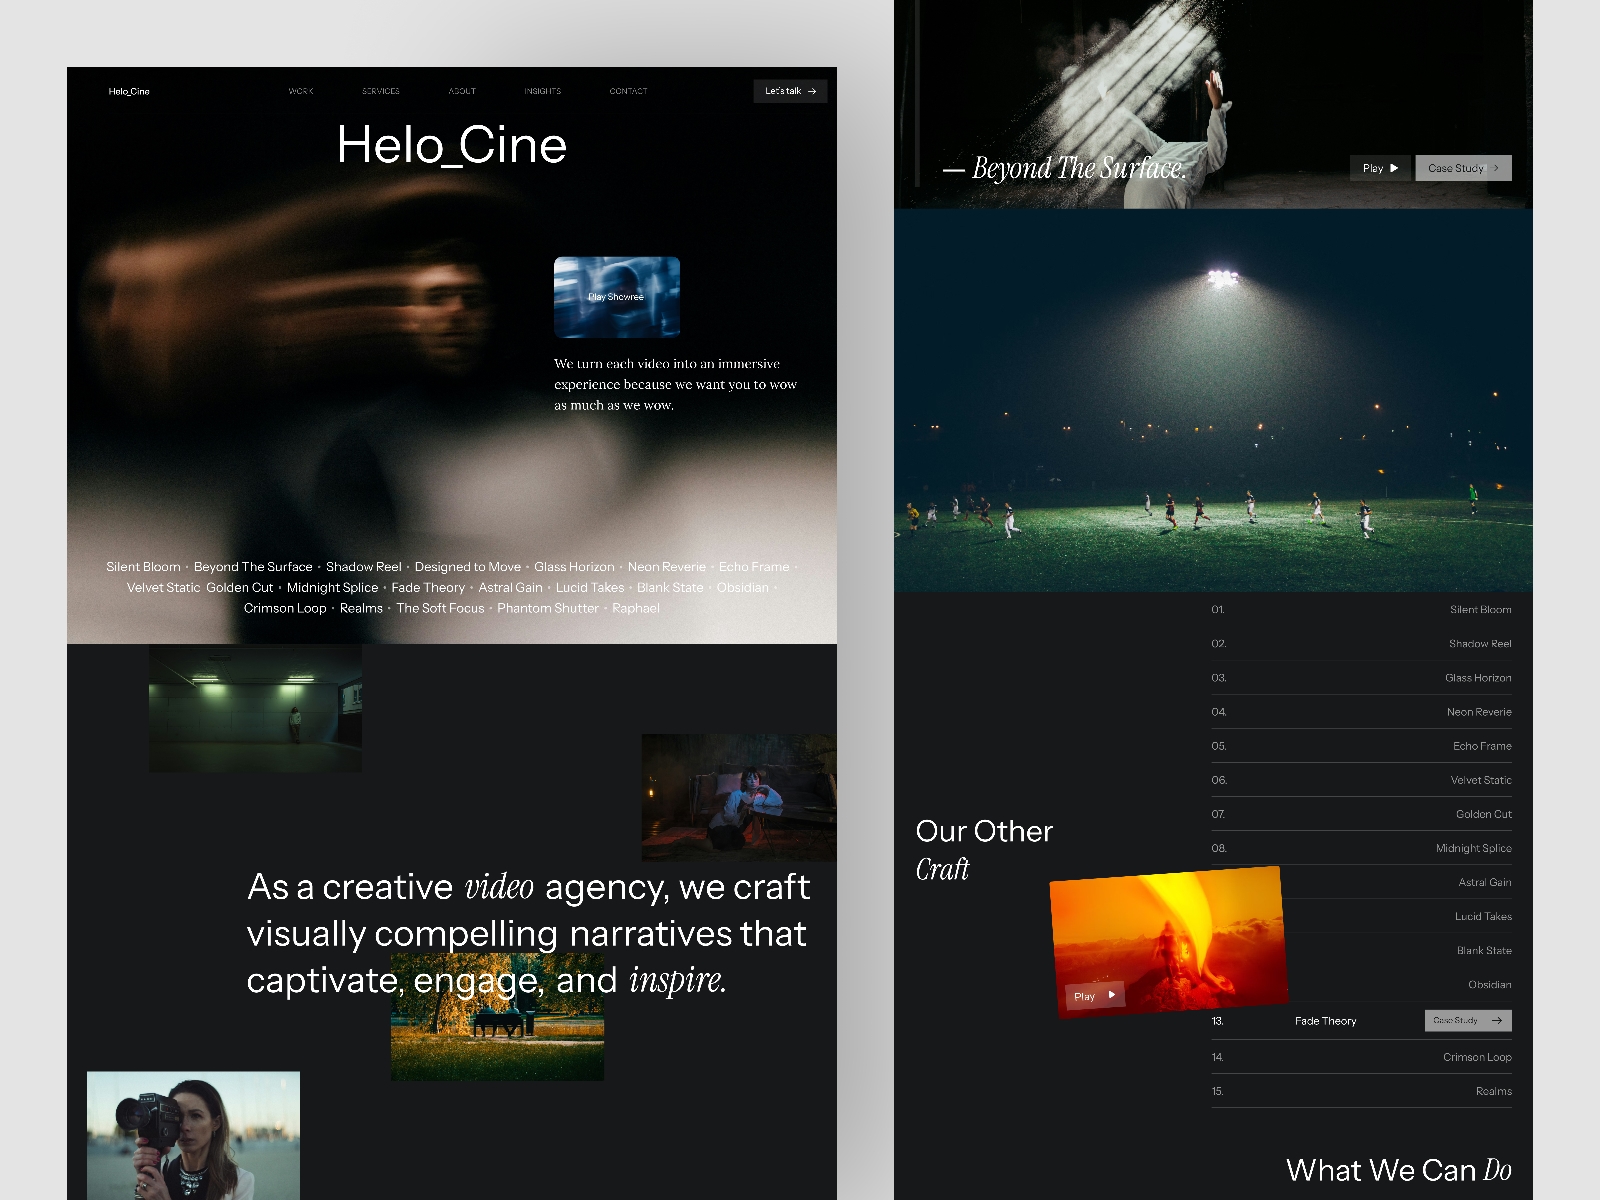Open Fade Theory Case Study button
The height and width of the screenshot is (1200, 1600).
click(x=1455, y=1020)
